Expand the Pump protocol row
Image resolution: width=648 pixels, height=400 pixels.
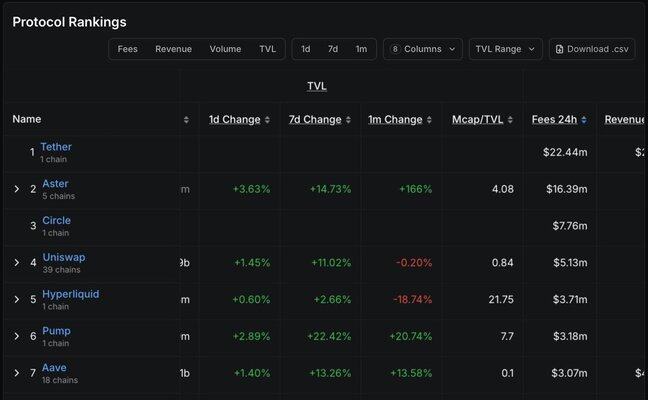(16, 336)
